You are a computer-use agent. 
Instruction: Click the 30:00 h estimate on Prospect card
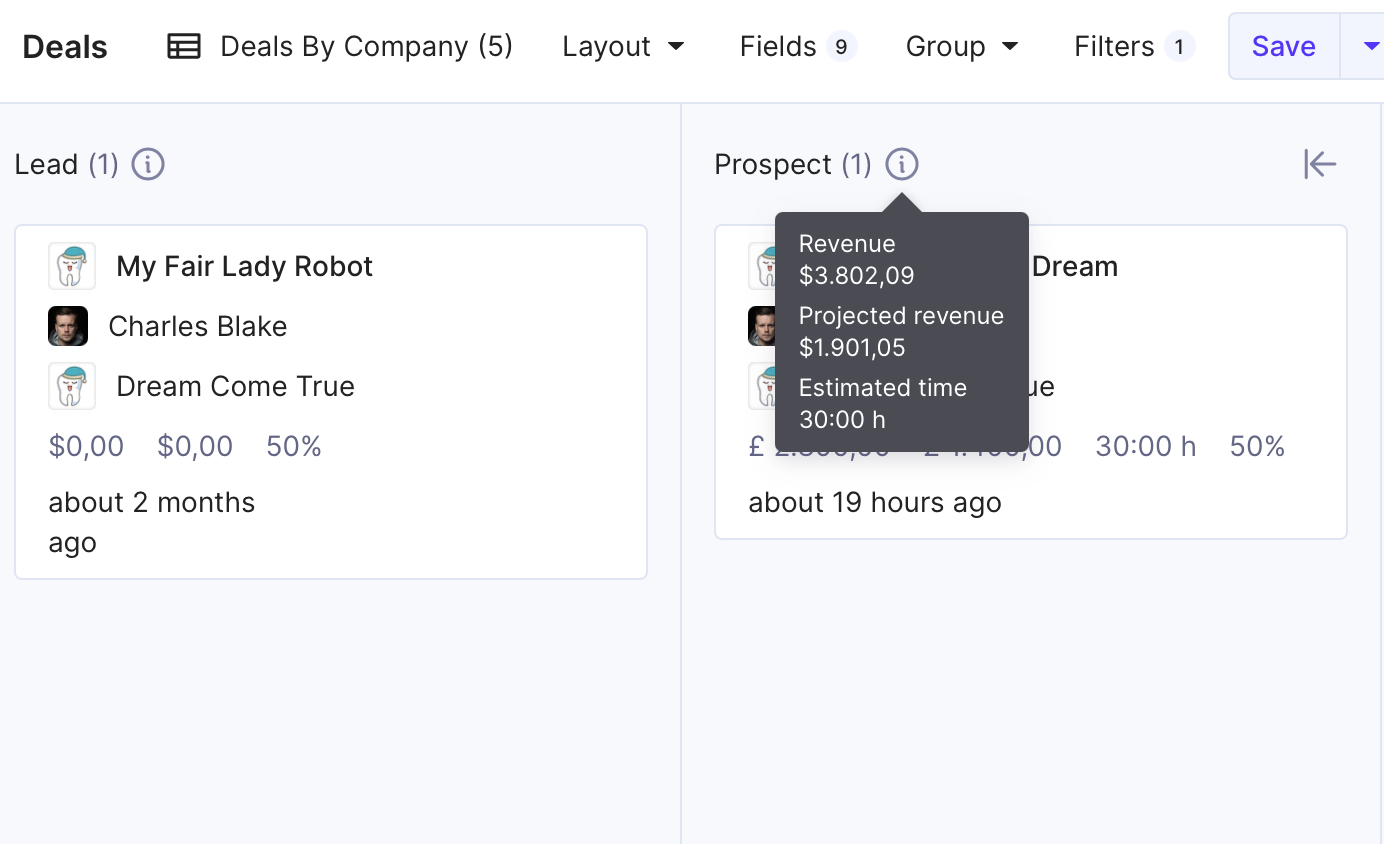pos(1146,446)
